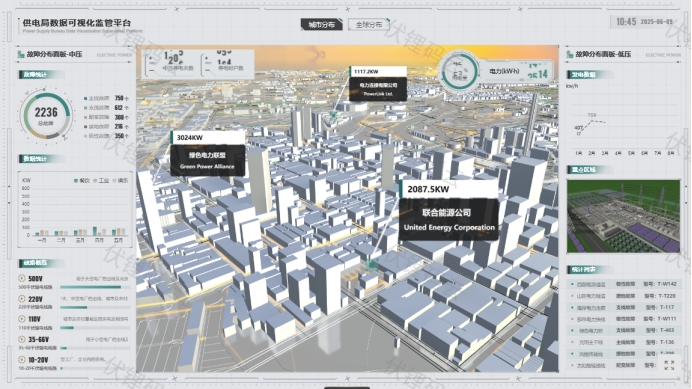Select the list row with 型号: T-463
Screen dimensions: 692x389
tap(623, 330)
